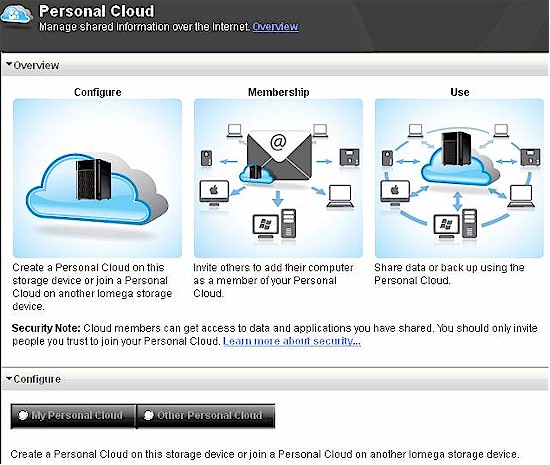This screenshot has height=465, width=550.
Task: Select My Personal Cloud option
Action: click(x=73, y=415)
